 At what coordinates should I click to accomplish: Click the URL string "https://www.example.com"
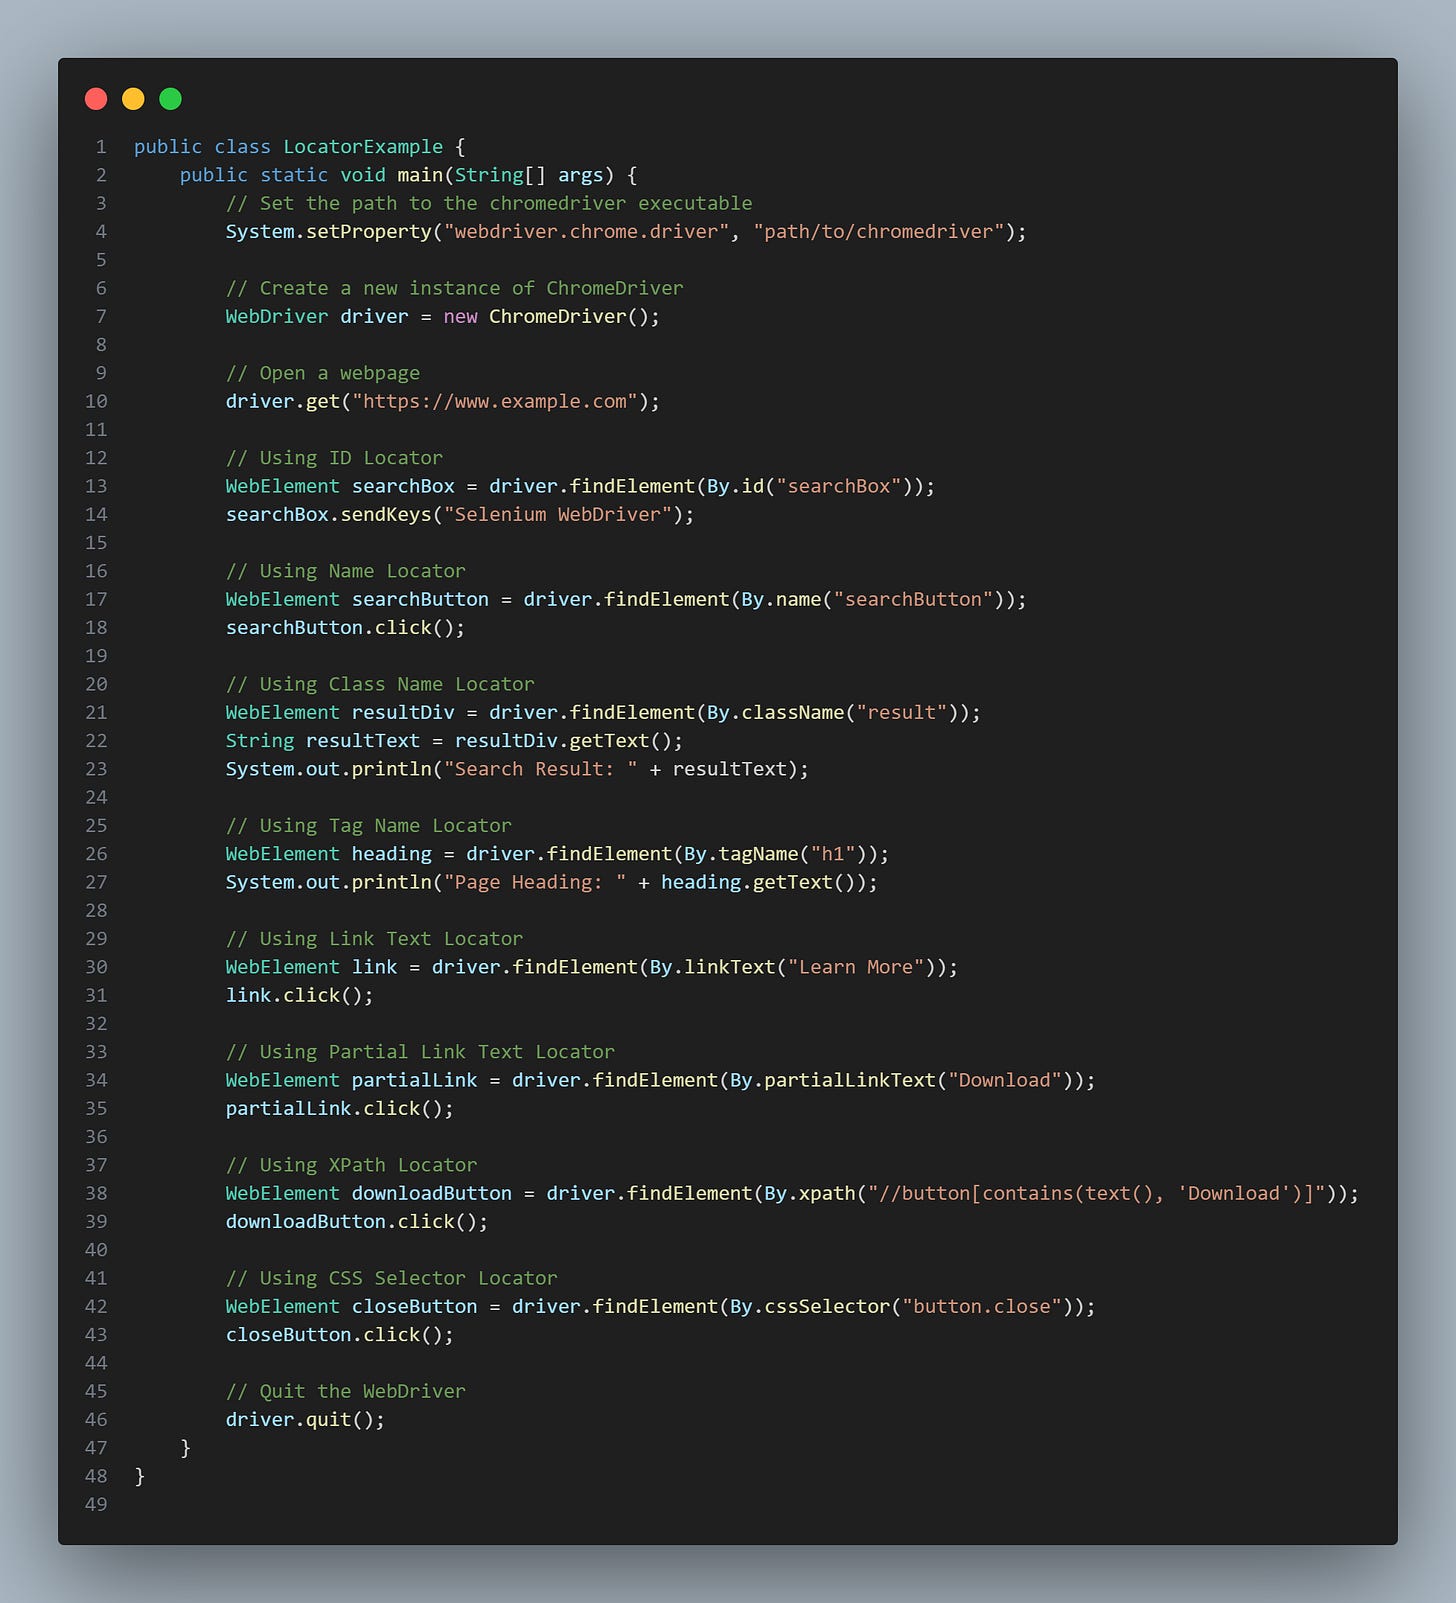click(495, 401)
